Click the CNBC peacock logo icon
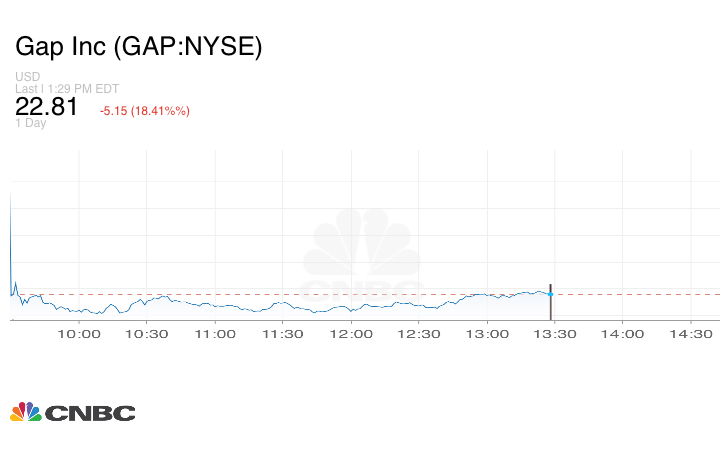720x450 pixels. click(x=26, y=412)
